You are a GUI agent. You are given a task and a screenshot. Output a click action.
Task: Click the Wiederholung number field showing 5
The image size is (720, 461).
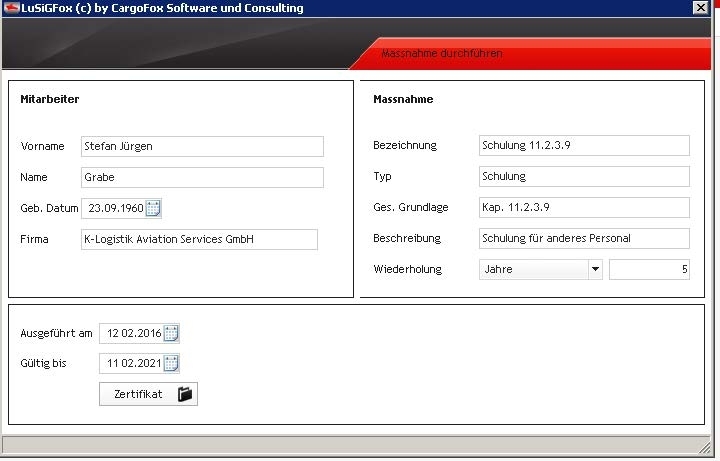[x=649, y=270]
